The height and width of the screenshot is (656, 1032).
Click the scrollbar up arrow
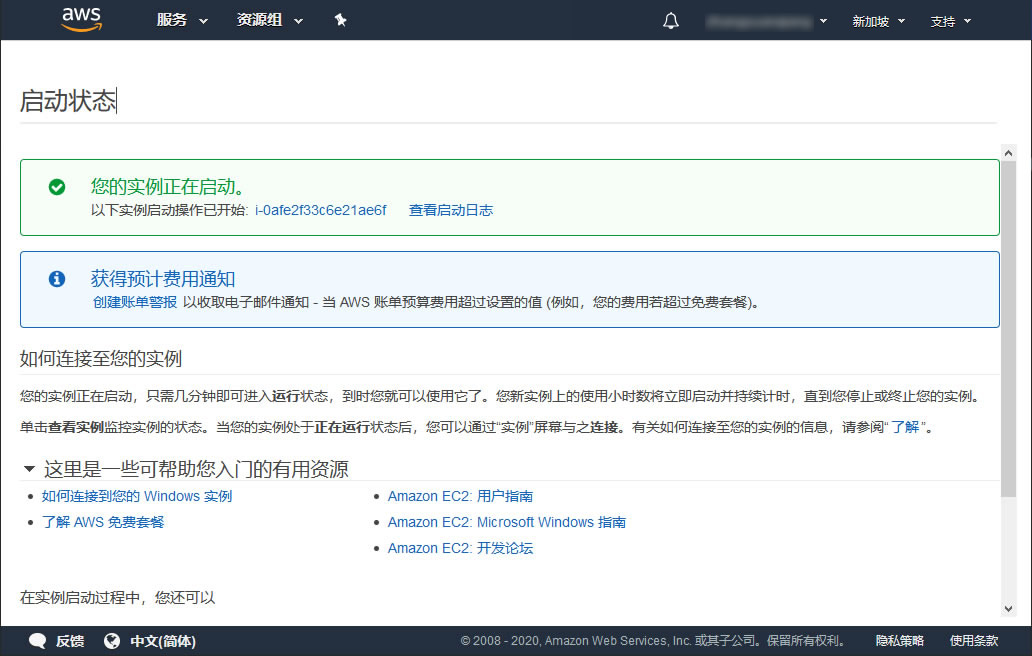click(1008, 153)
